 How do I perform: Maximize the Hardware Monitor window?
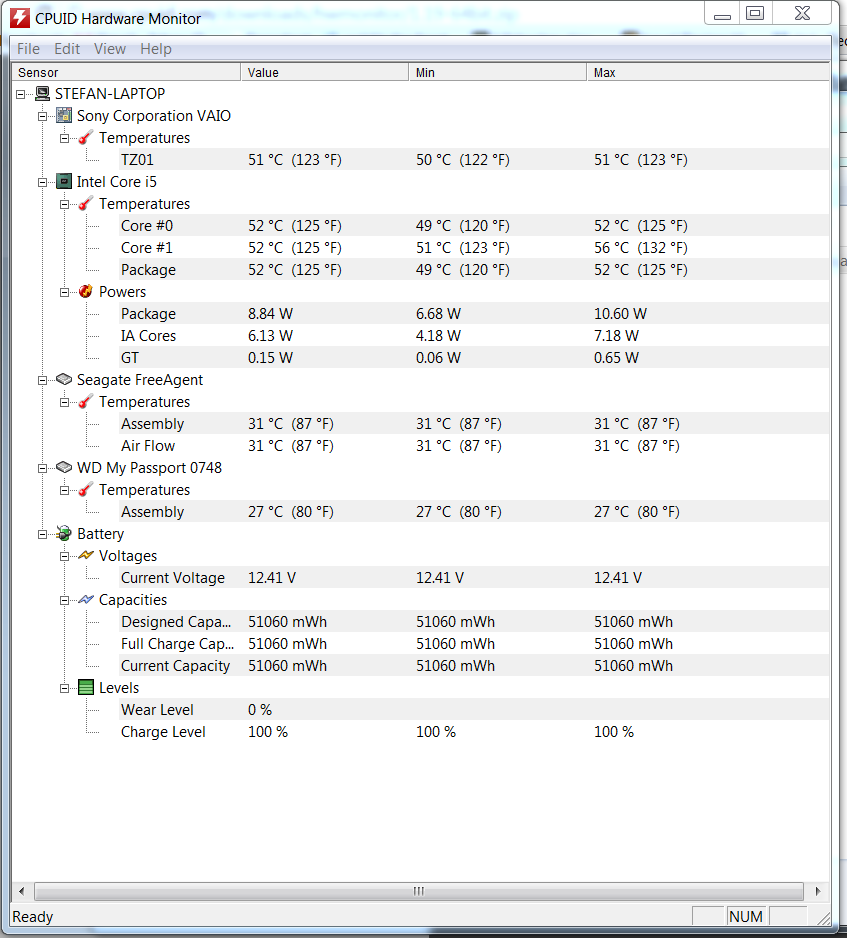tap(755, 13)
